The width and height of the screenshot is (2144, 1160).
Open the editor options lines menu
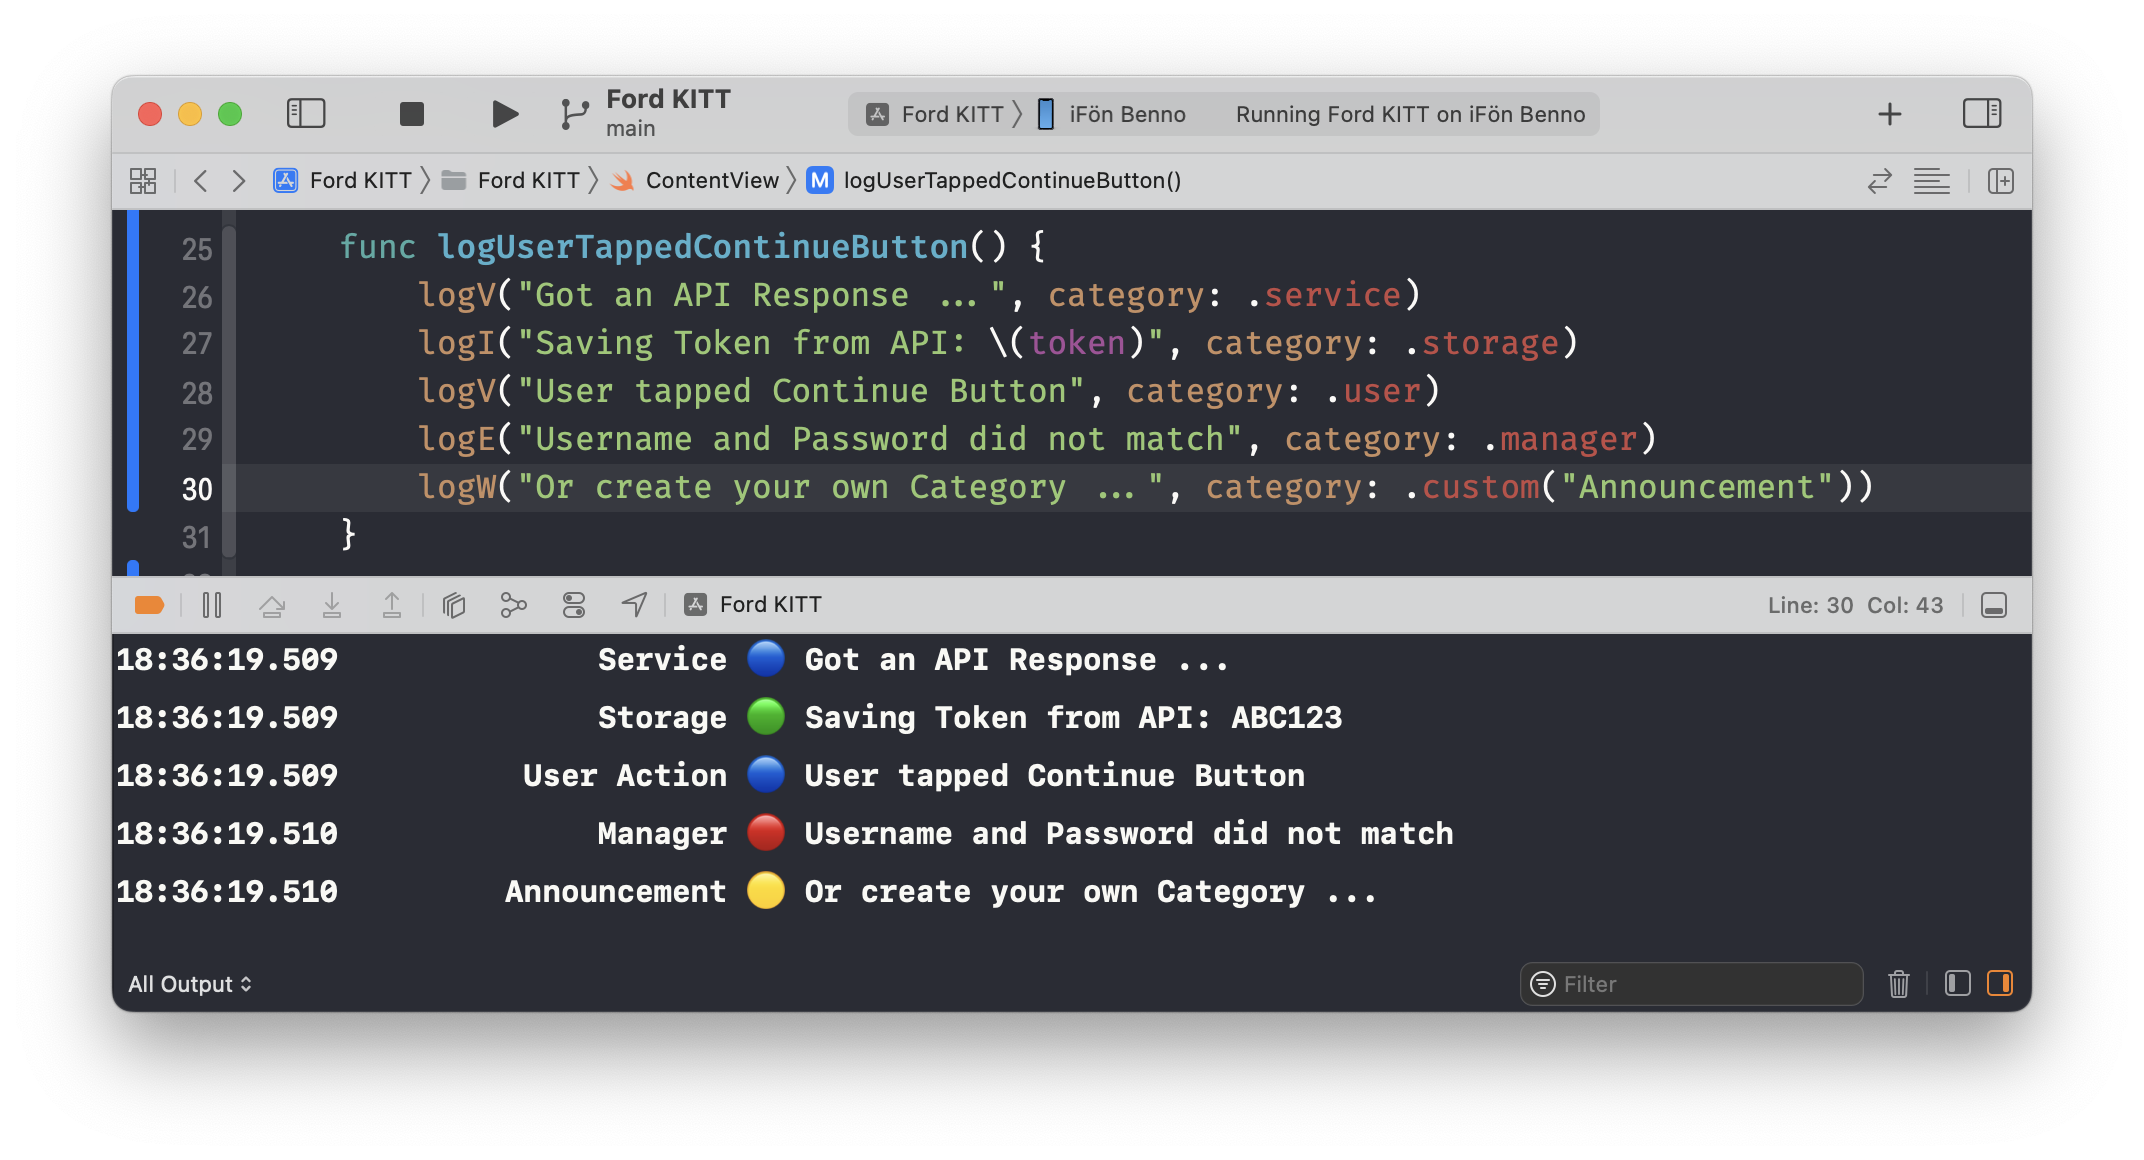1932,181
